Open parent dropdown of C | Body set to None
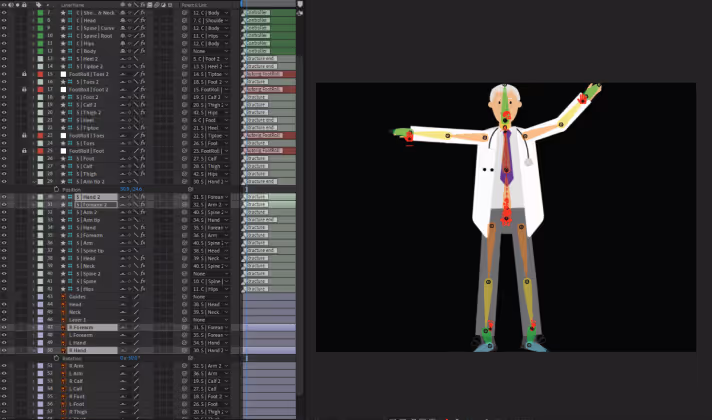712x420 pixels. [211, 51]
